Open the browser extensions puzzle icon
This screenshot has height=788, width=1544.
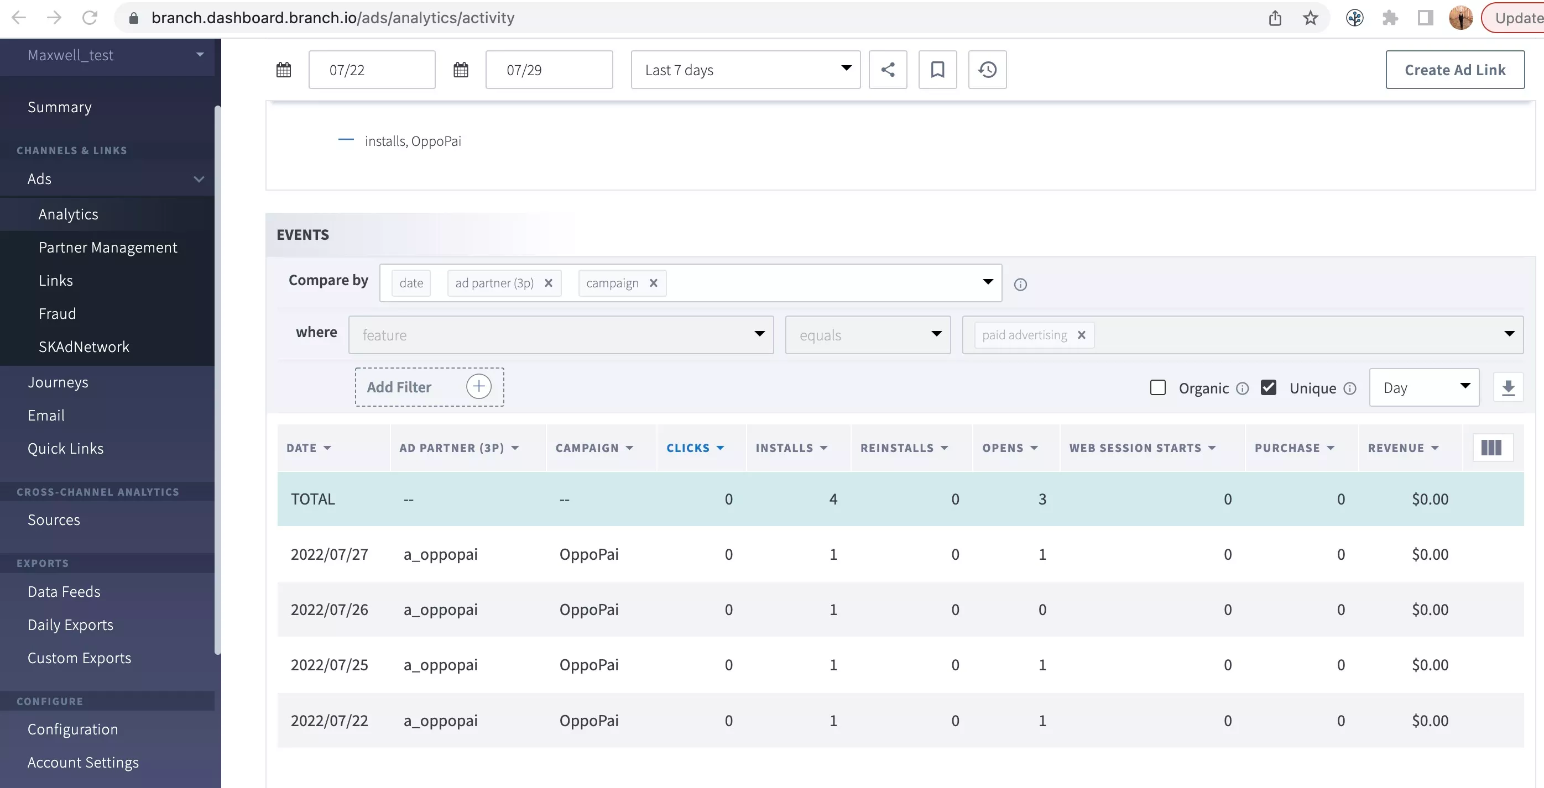coord(1390,18)
